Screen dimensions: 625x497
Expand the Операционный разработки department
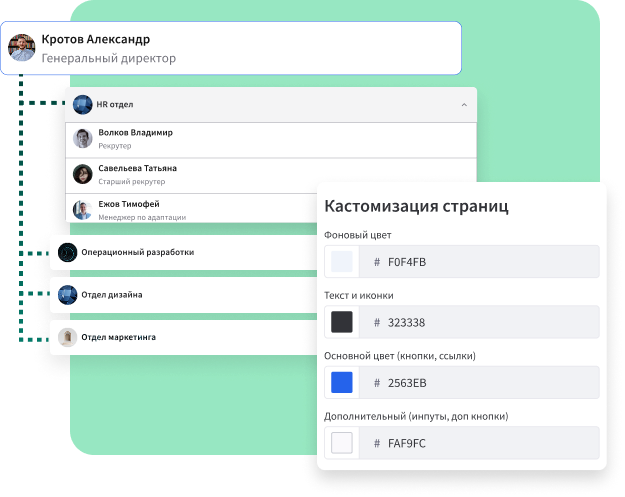pyautogui.click(x=183, y=252)
